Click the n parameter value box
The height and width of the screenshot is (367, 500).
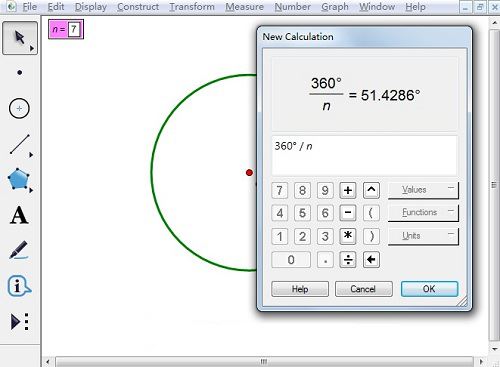coord(74,29)
